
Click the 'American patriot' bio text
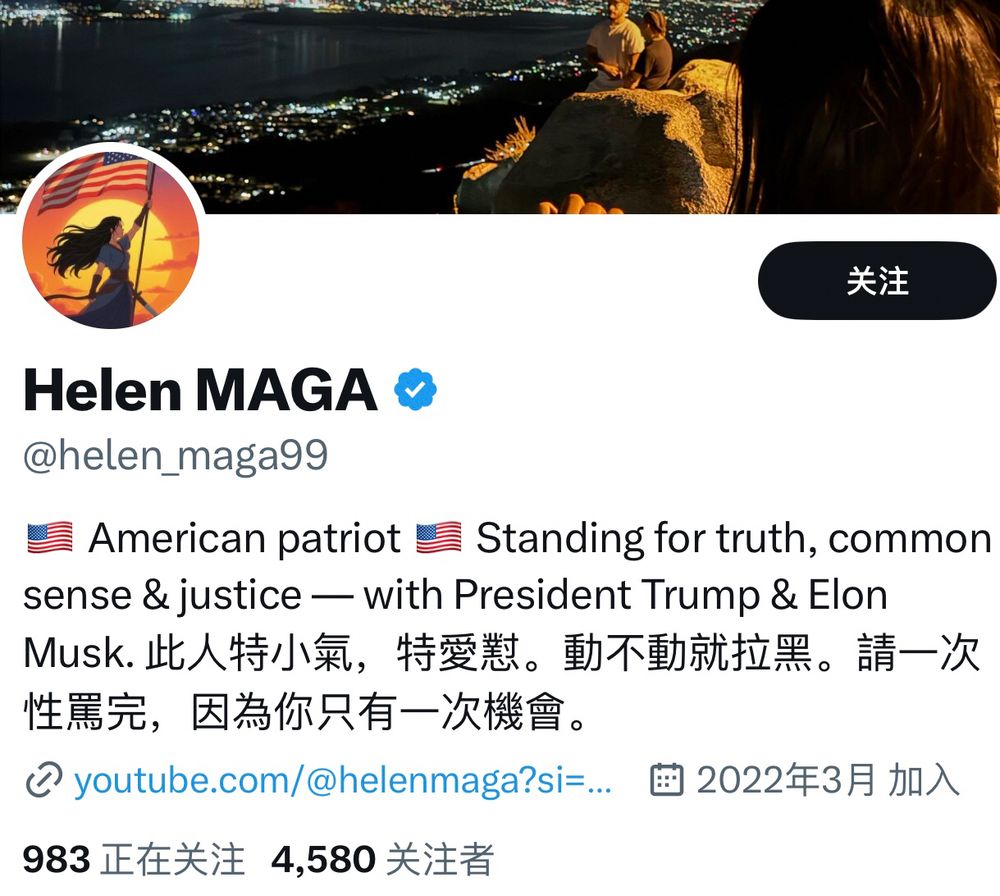point(244,538)
